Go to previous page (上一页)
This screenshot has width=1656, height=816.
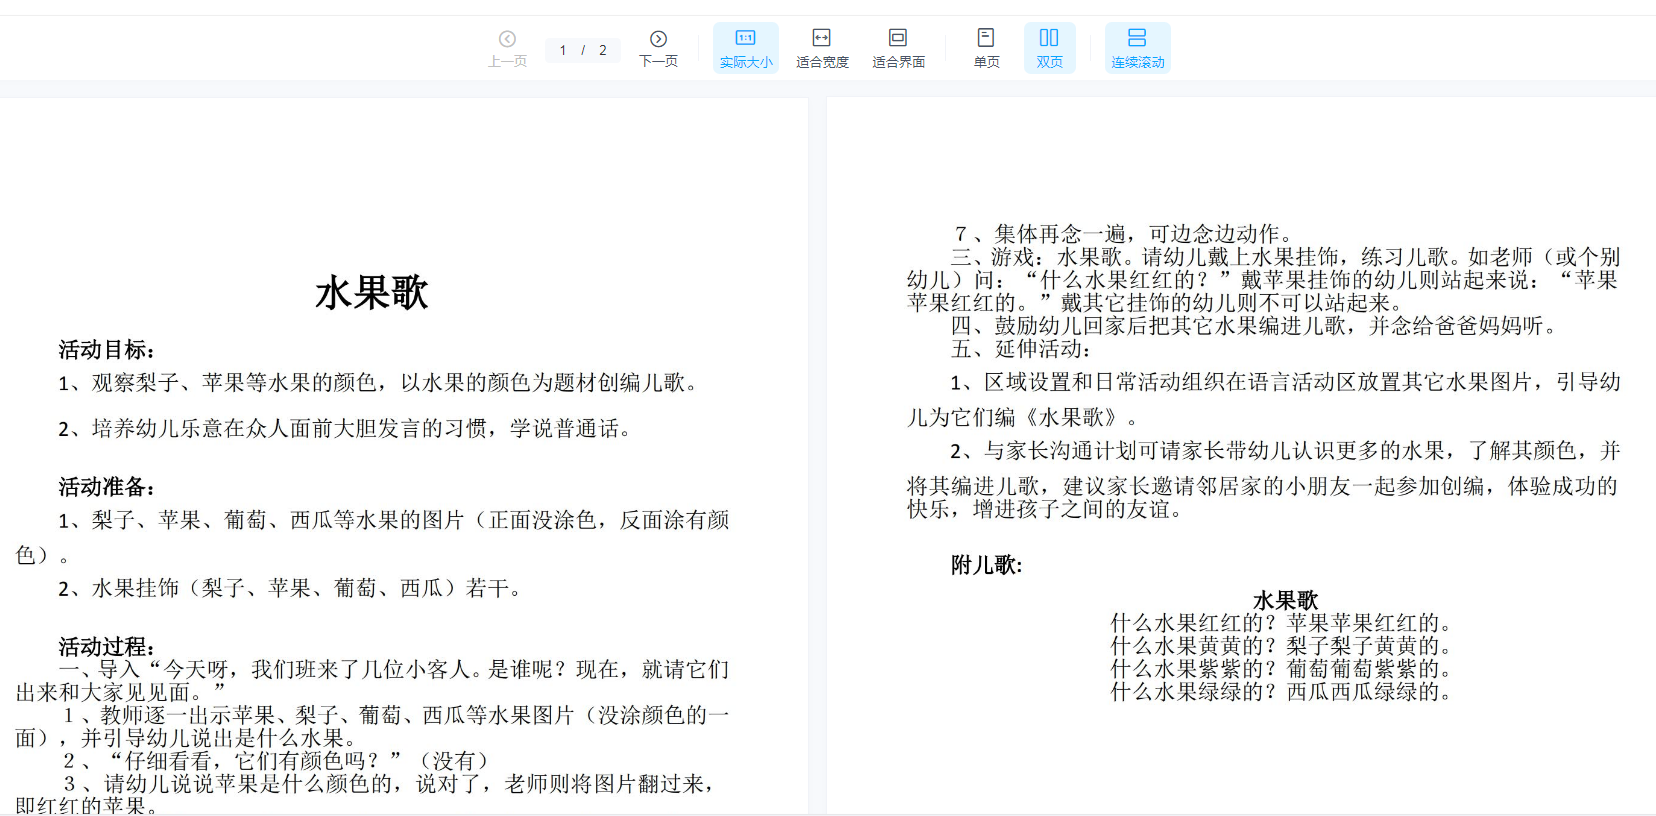507,48
